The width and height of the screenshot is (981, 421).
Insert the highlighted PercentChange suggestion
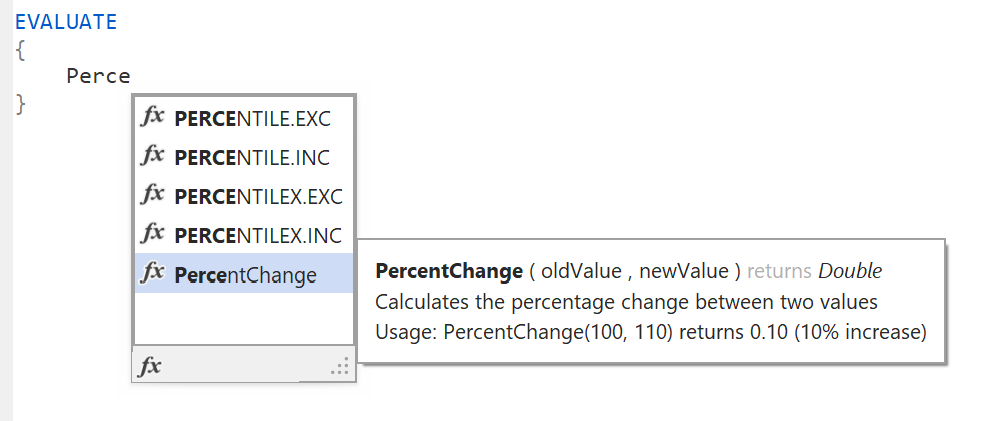245,274
